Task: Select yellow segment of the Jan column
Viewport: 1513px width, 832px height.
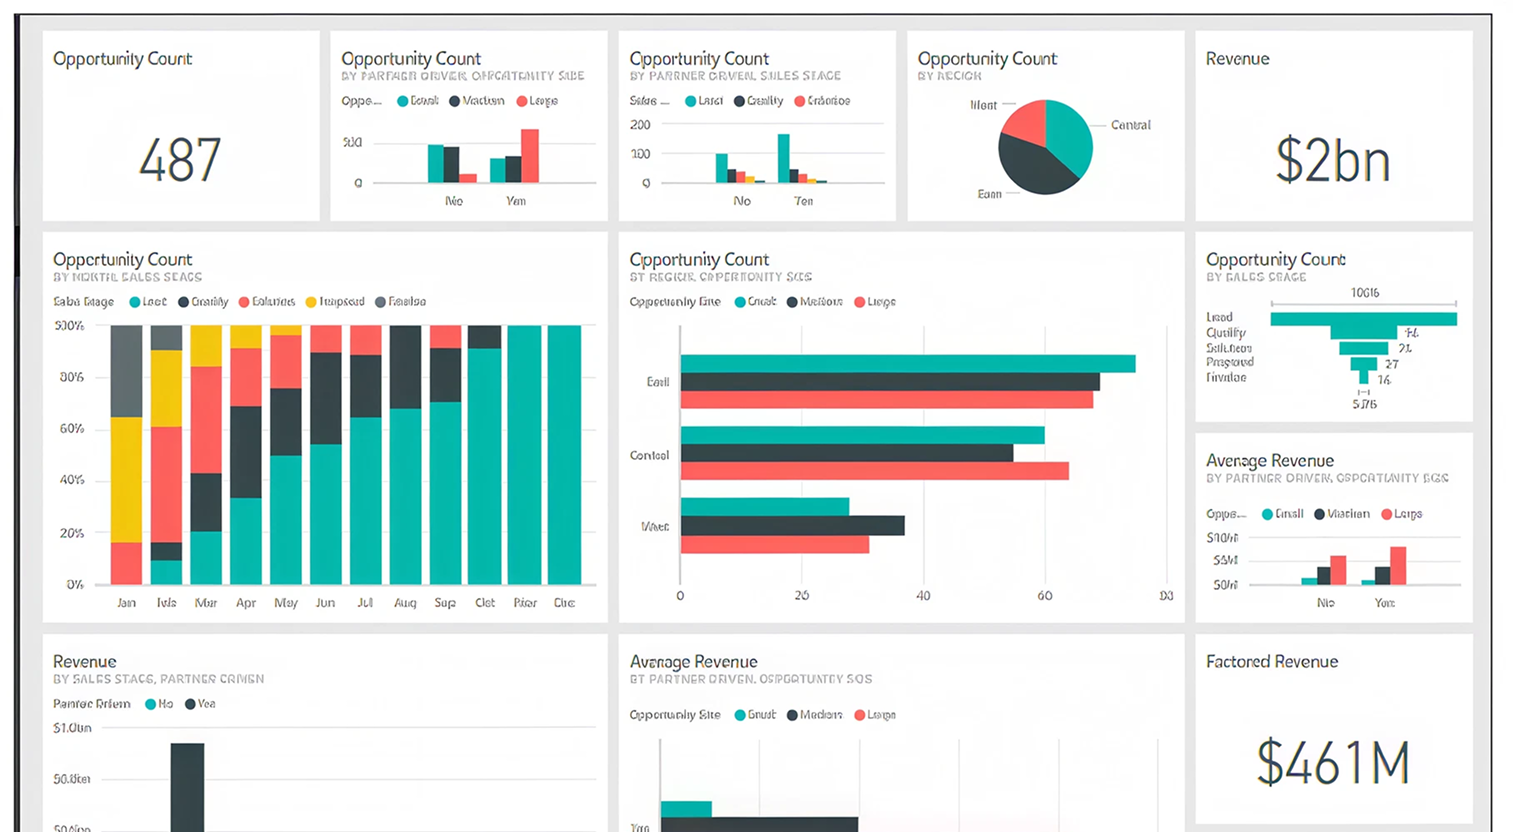Action: click(x=126, y=480)
